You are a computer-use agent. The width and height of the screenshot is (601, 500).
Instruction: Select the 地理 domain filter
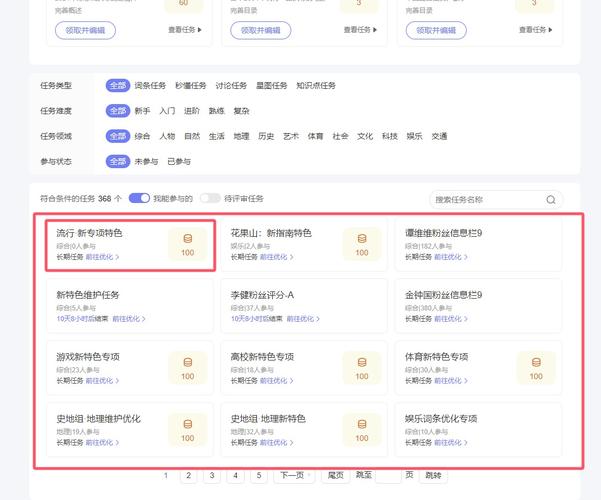(x=241, y=136)
